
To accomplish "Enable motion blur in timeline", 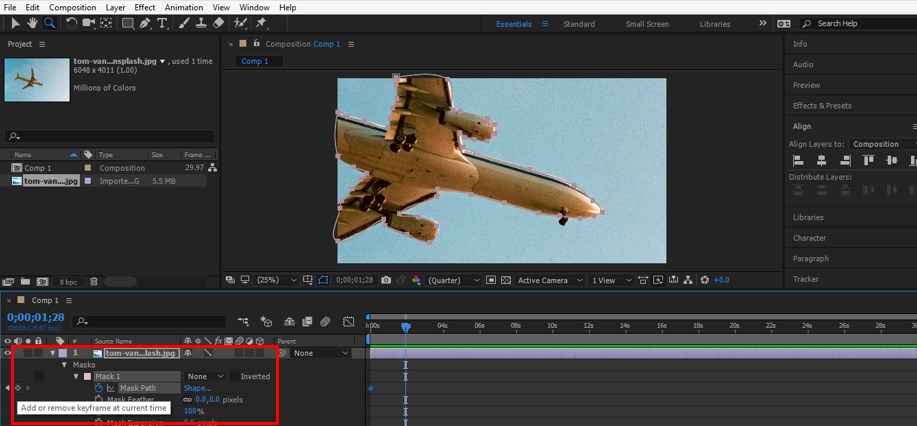I will click(x=325, y=321).
